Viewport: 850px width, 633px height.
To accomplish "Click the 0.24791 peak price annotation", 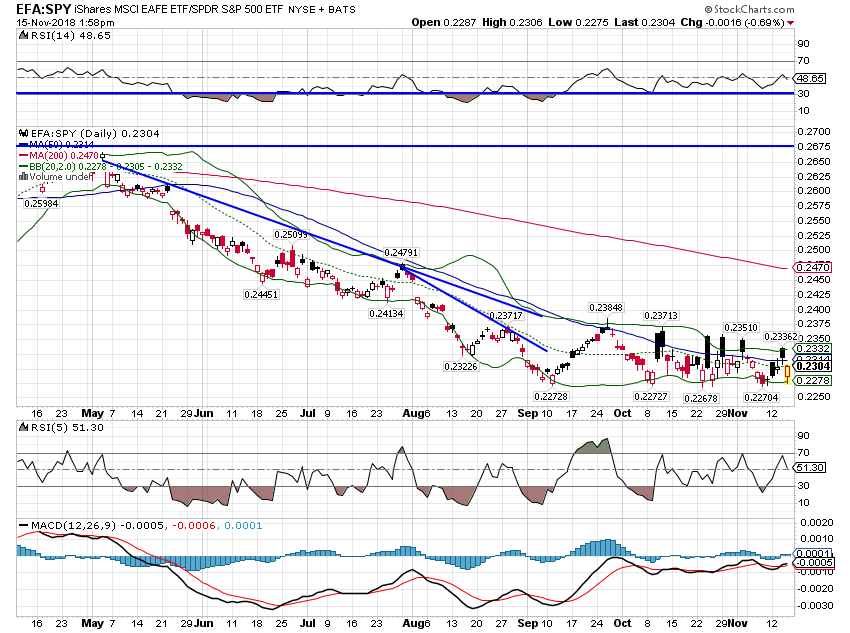I will [x=401, y=253].
